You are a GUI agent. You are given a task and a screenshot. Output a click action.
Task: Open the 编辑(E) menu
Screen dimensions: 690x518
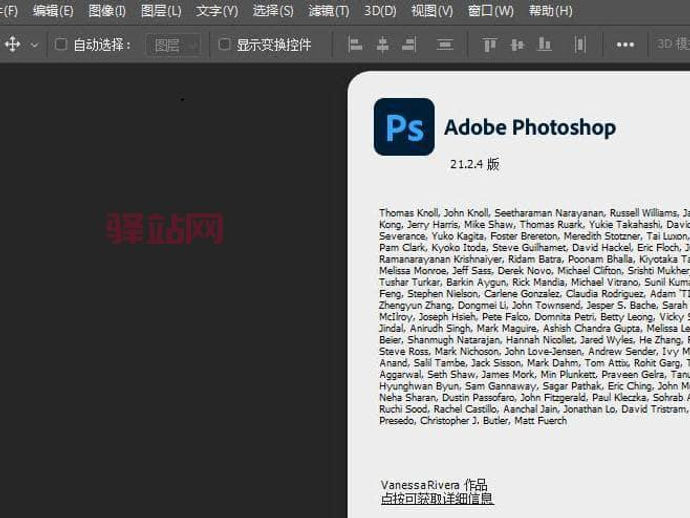53,11
